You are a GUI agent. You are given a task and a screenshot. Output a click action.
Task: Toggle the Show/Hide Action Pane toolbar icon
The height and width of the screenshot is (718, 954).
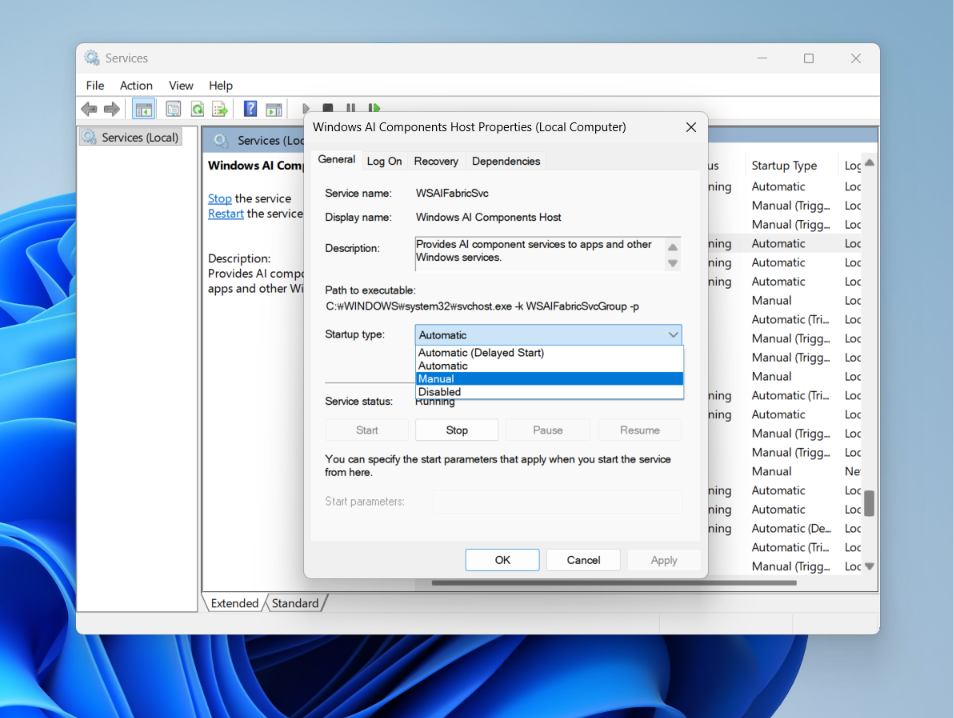click(x=274, y=110)
